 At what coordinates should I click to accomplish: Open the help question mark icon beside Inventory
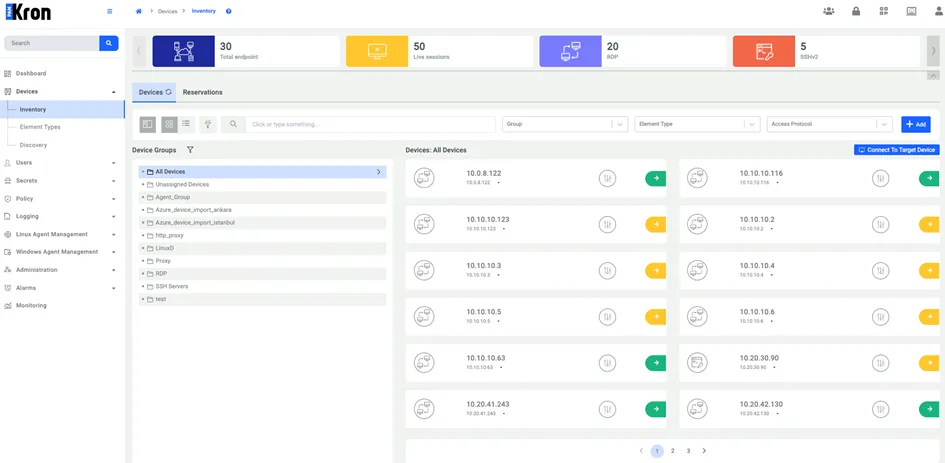click(228, 11)
